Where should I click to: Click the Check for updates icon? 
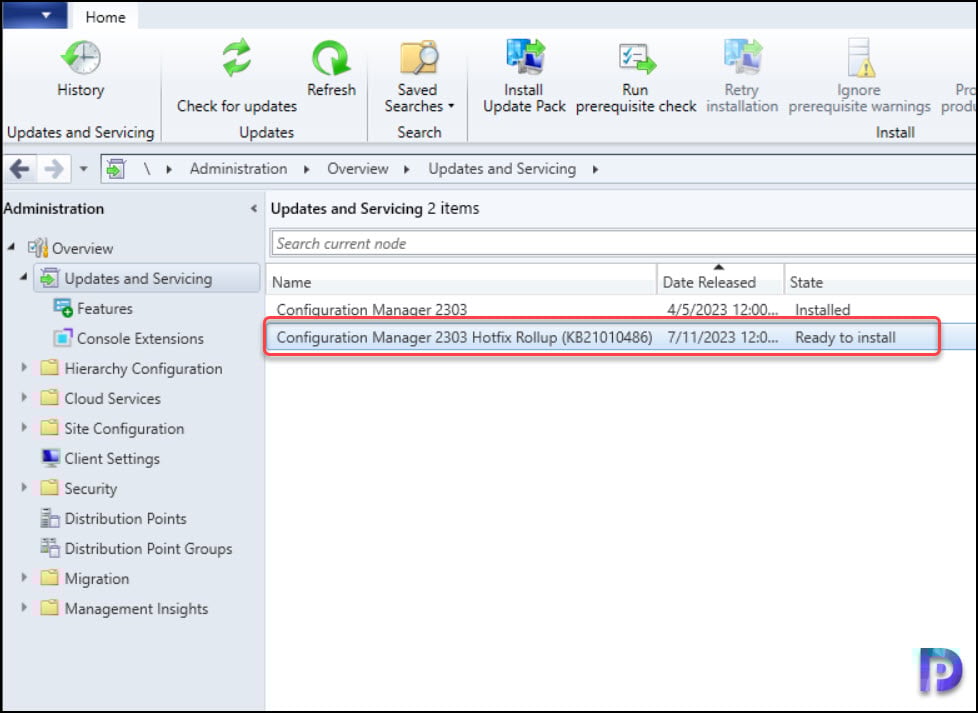[x=237, y=57]
